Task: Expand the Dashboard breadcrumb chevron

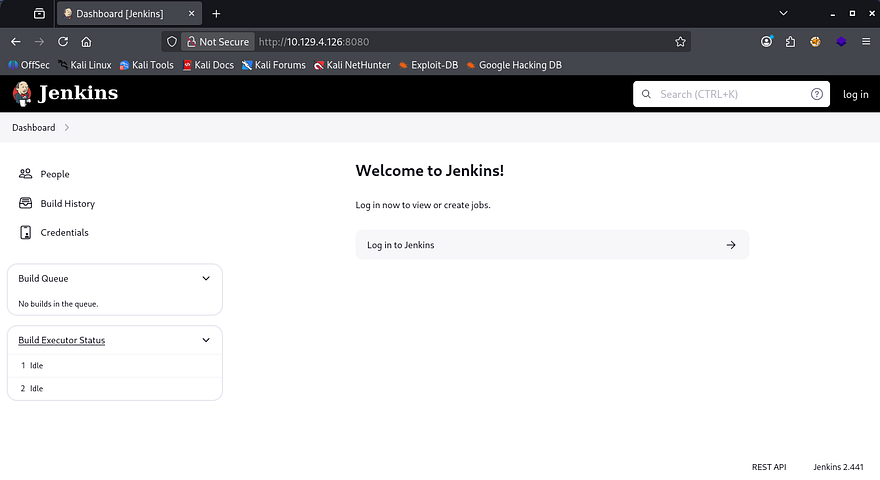Action: [67, 128]
